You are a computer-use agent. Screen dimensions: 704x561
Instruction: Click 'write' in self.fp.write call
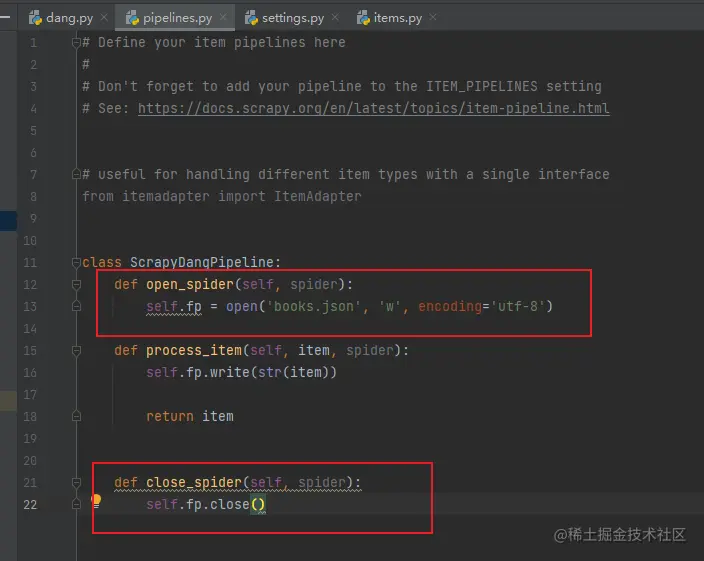click(230, 373)
